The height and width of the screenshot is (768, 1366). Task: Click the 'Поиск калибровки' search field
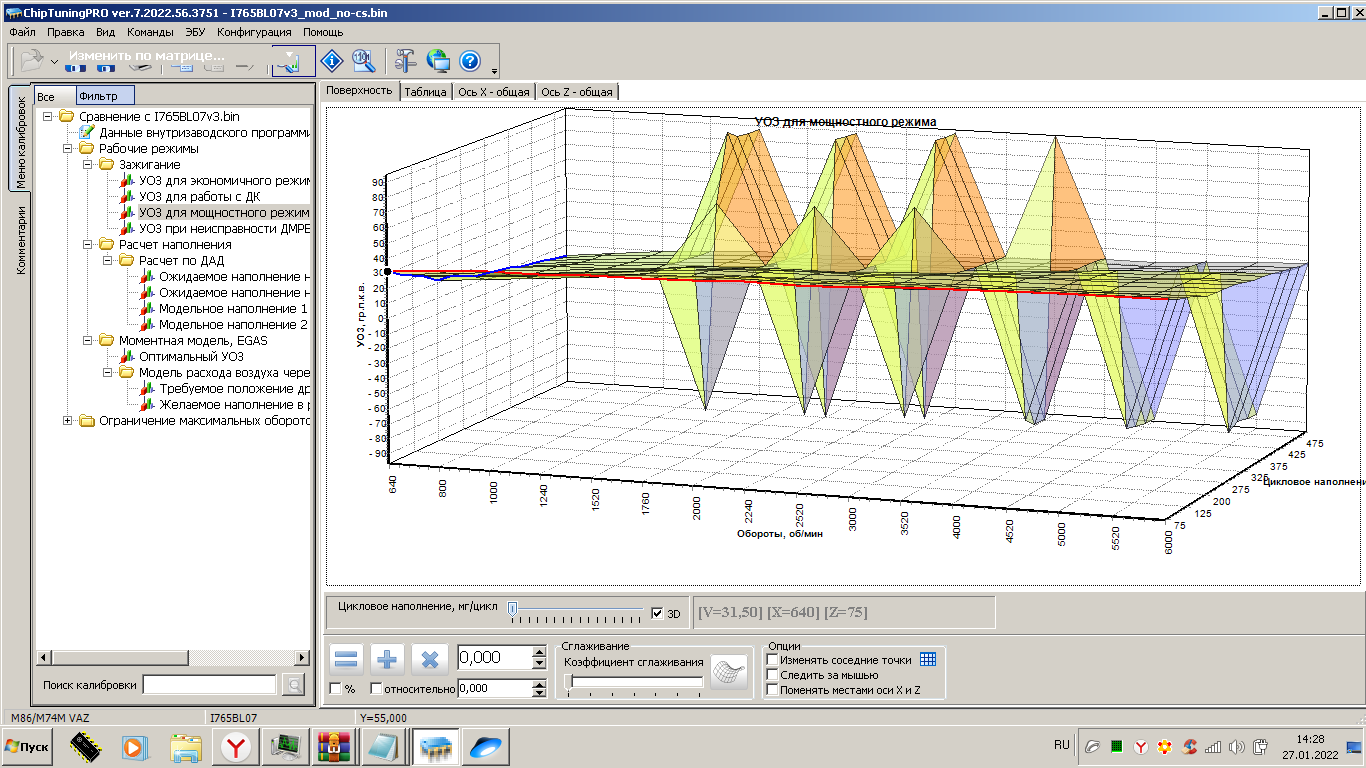209,685
